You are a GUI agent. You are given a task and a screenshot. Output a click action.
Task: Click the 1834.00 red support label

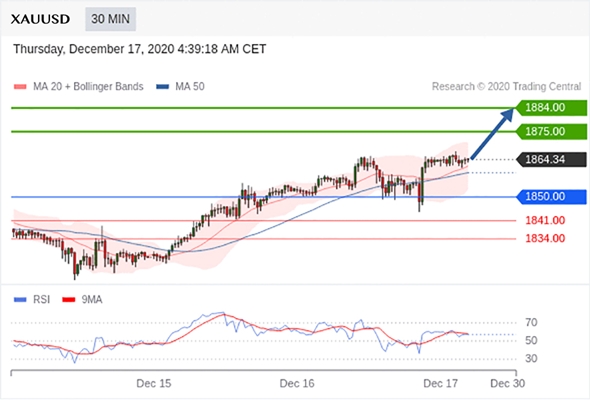(x=545, y=238)
